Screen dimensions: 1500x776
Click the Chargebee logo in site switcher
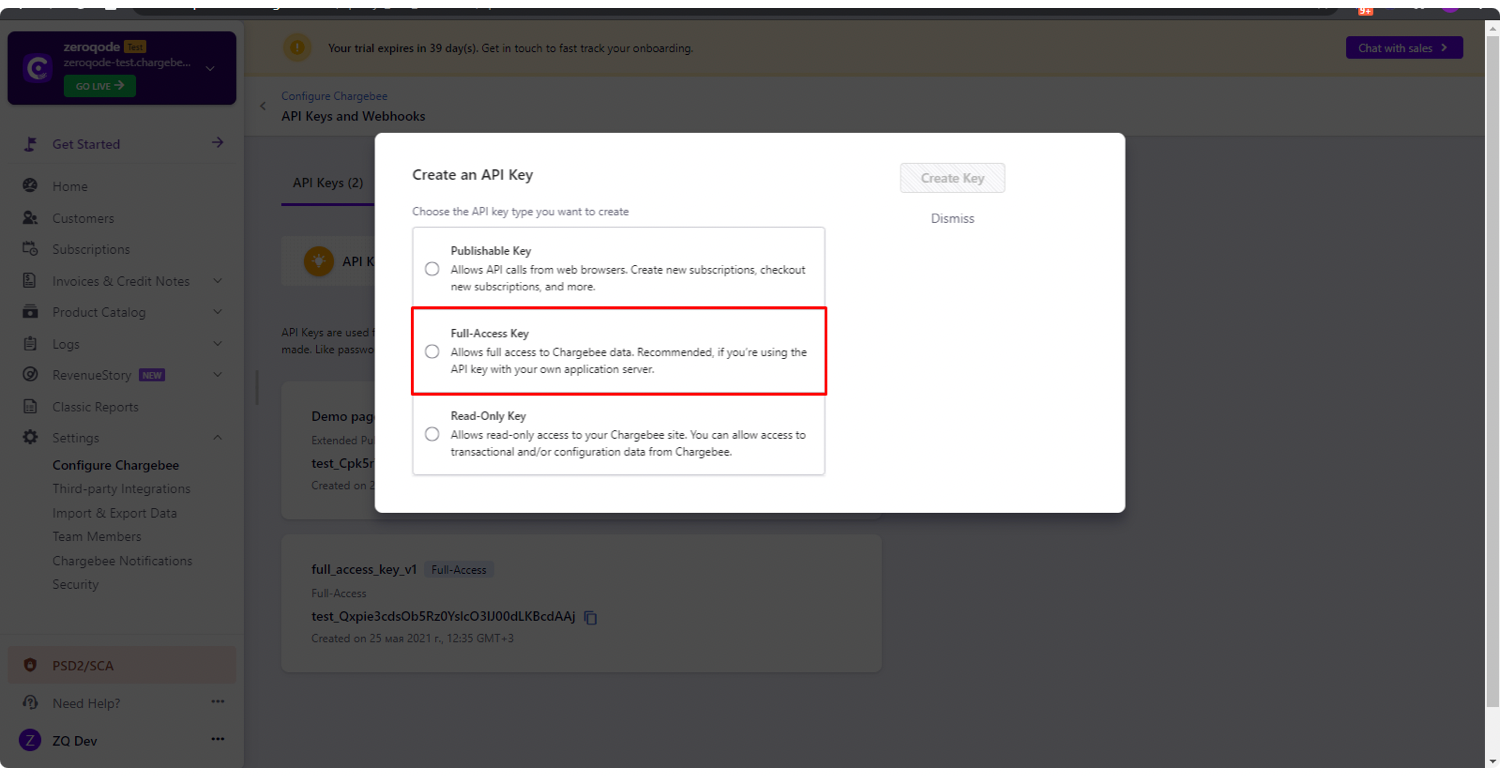click(x=38, y=69)
